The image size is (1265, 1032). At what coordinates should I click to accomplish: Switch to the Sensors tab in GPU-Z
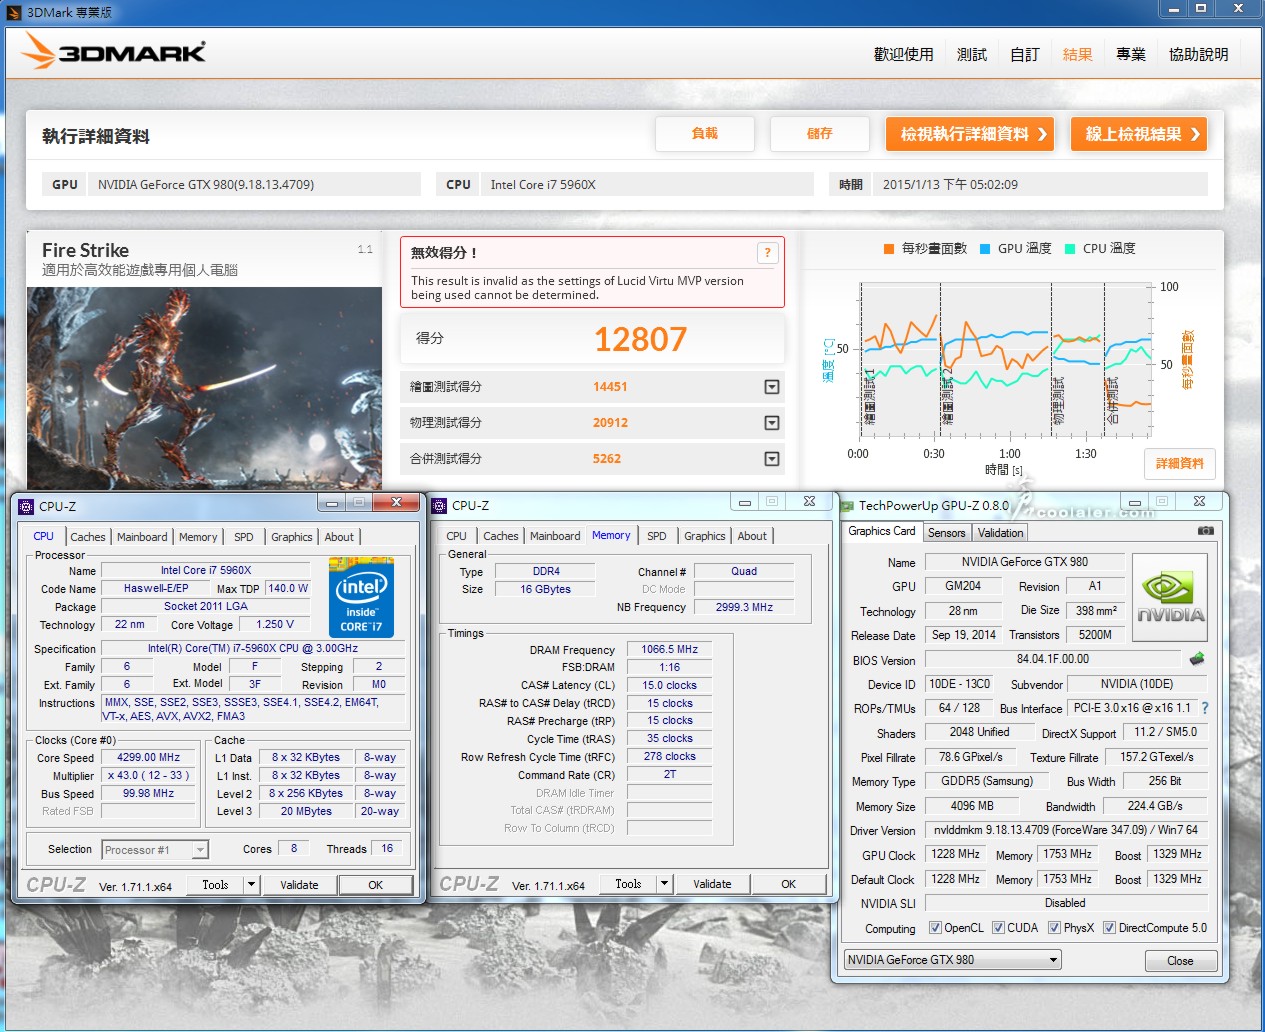946,533
